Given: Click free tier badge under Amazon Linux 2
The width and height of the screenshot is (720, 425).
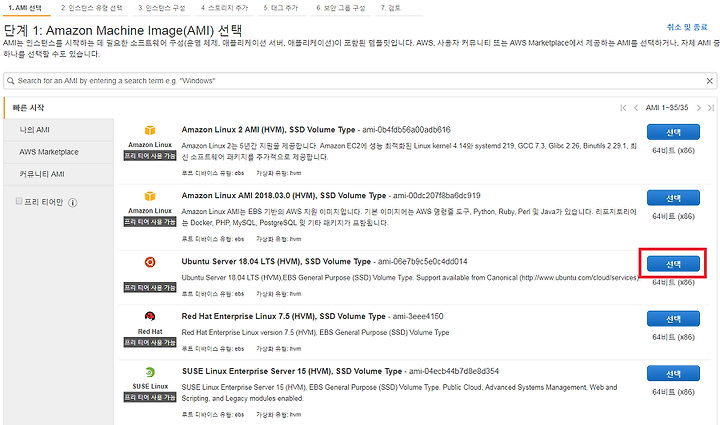Looking at the screenshot, I should 150,156.
